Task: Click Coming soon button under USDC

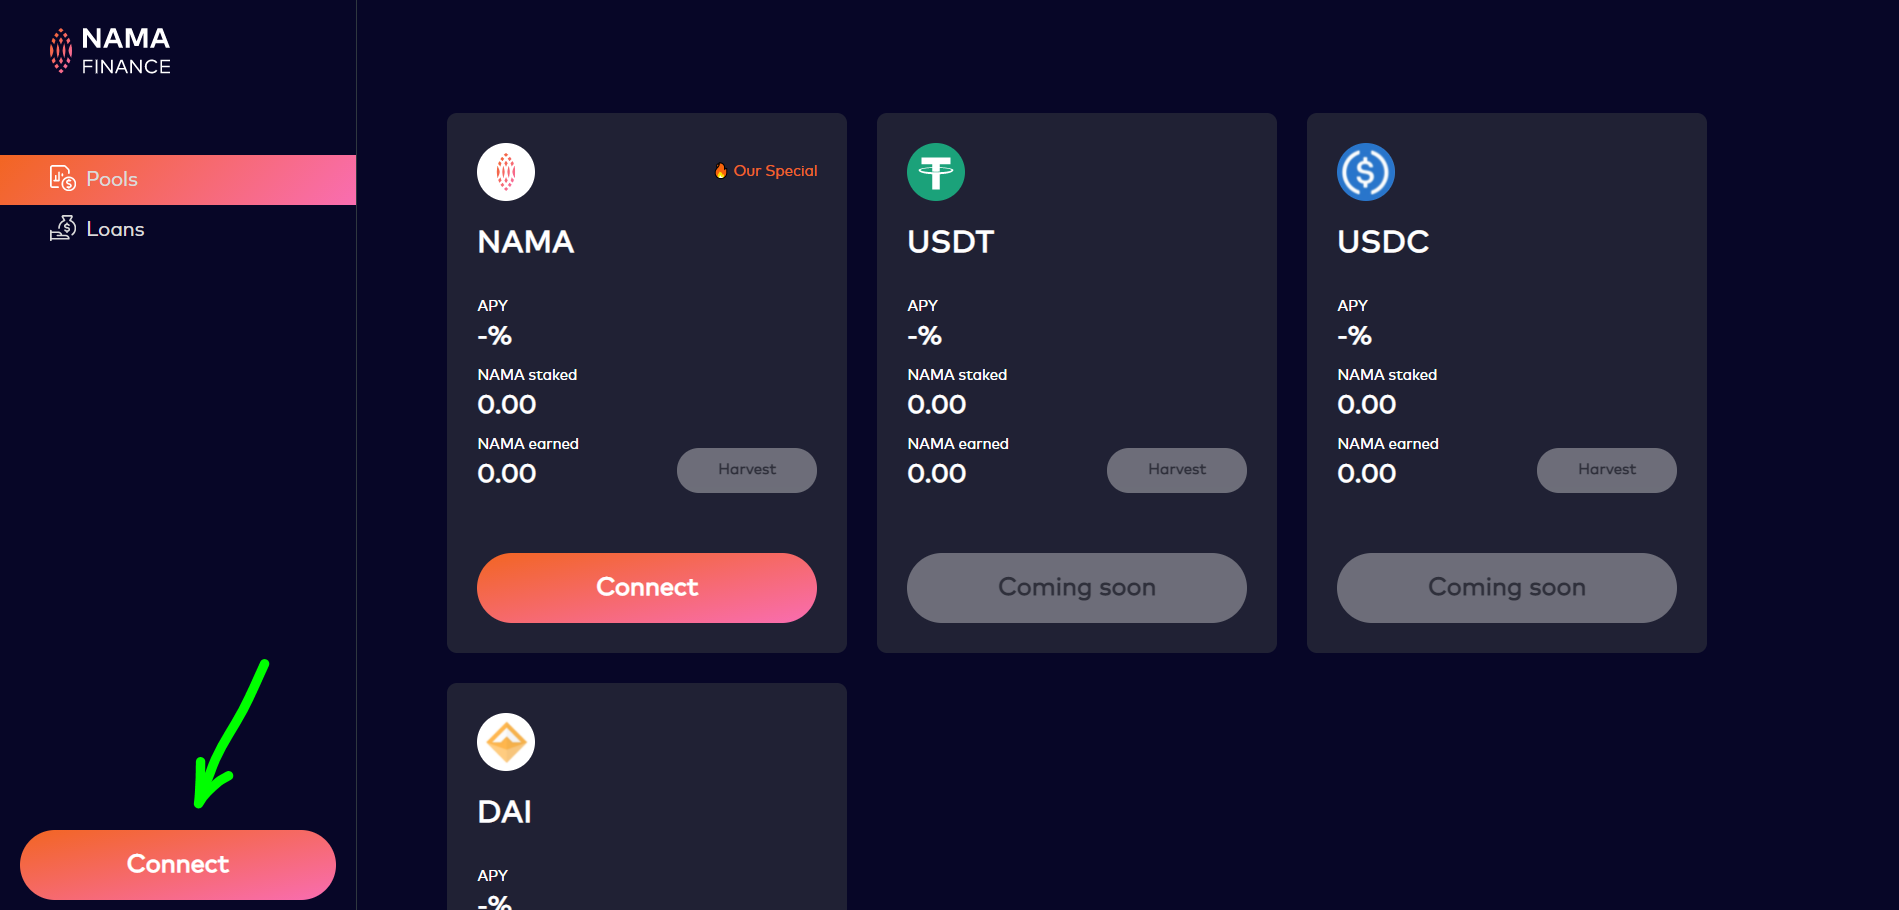Action: (1507, 588)
